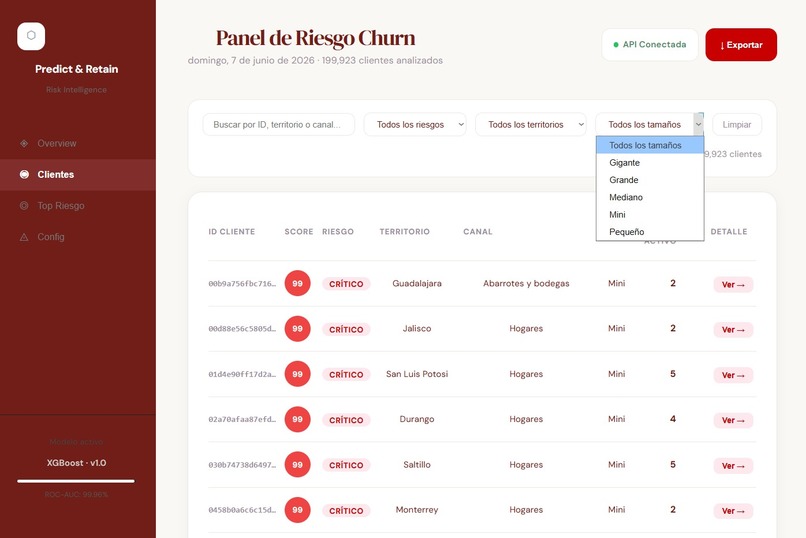Click the Config triangle icon
Screen dimensions: 806x538
(x=24, y=237)
